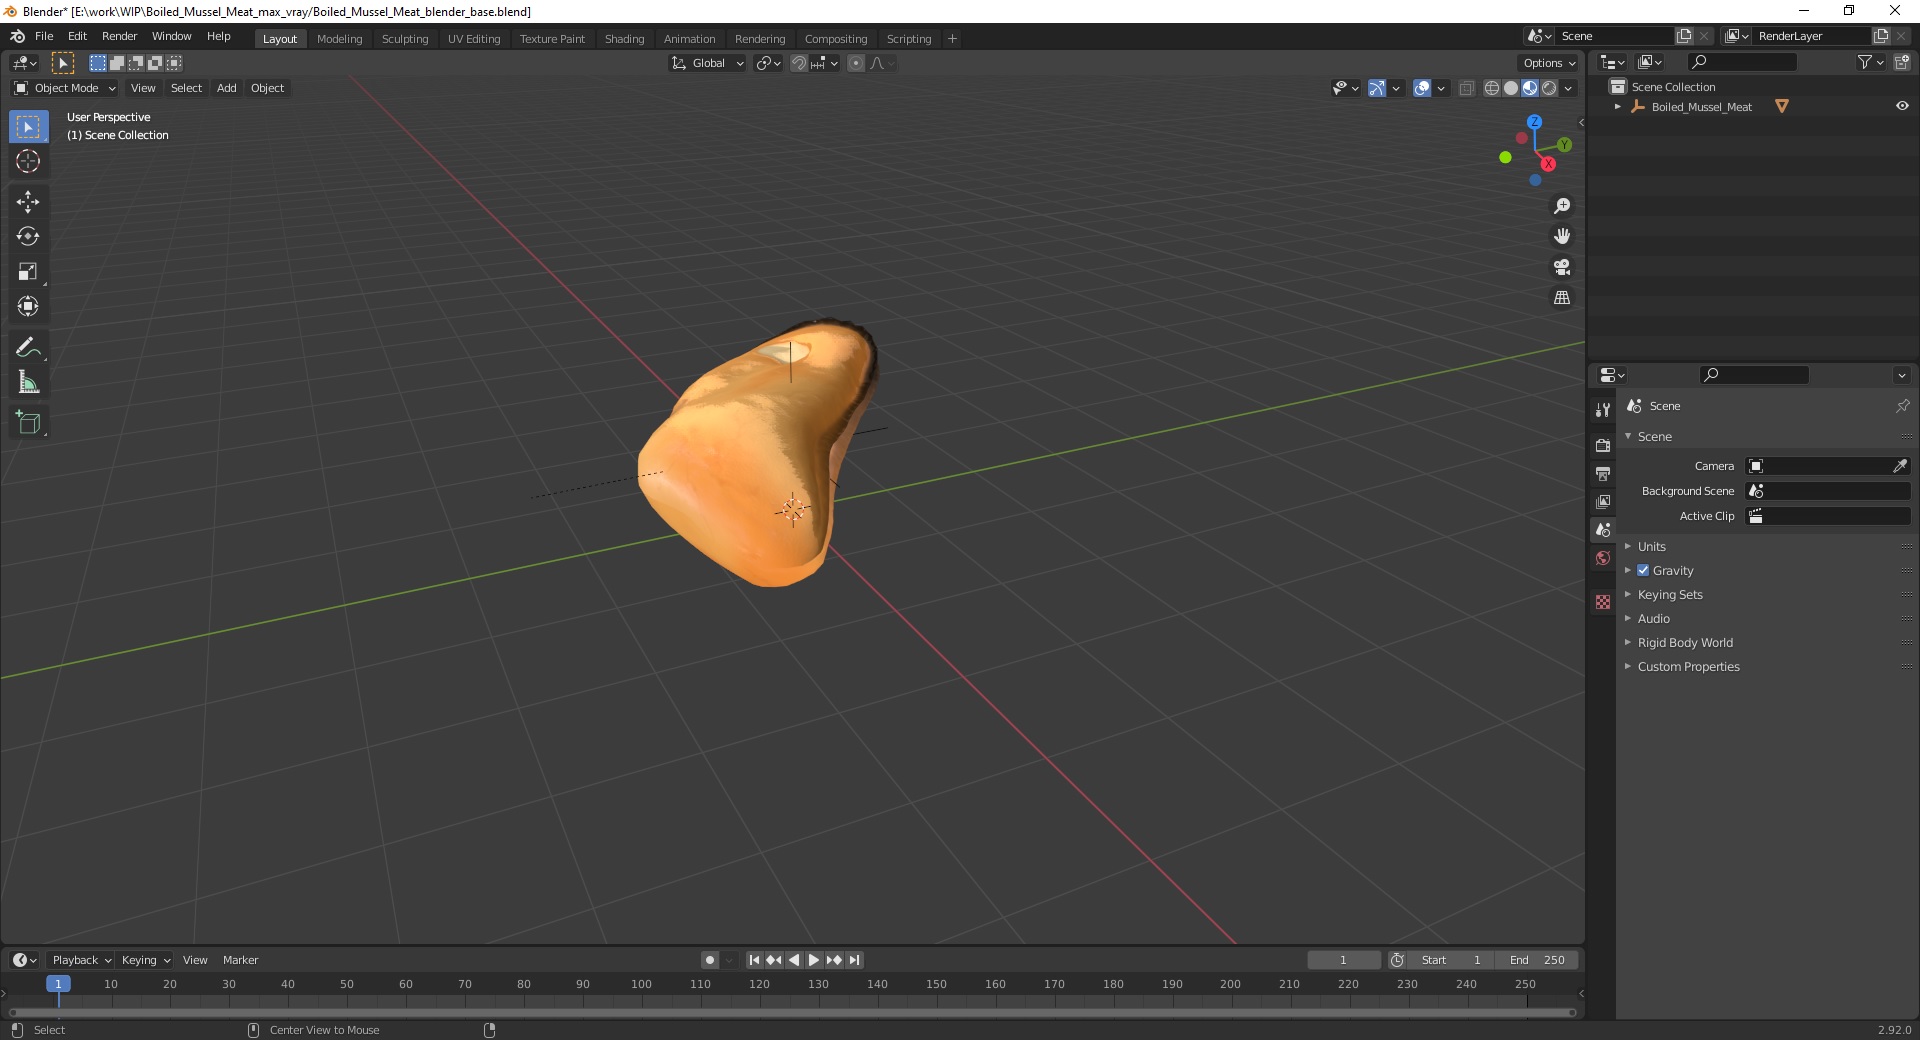Click the Blender logo menu icon
The image size is (1920, 1040).
[17, 36]
